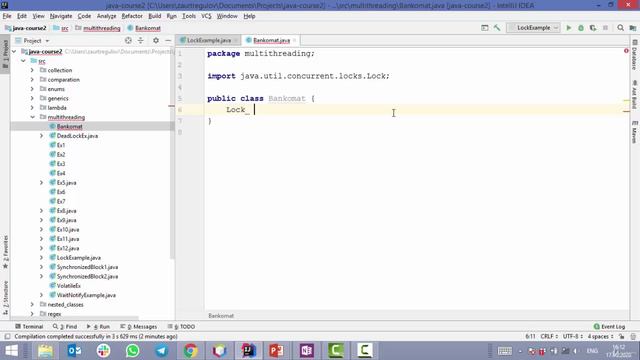Open the Ant Build tool window

(635, 94)
